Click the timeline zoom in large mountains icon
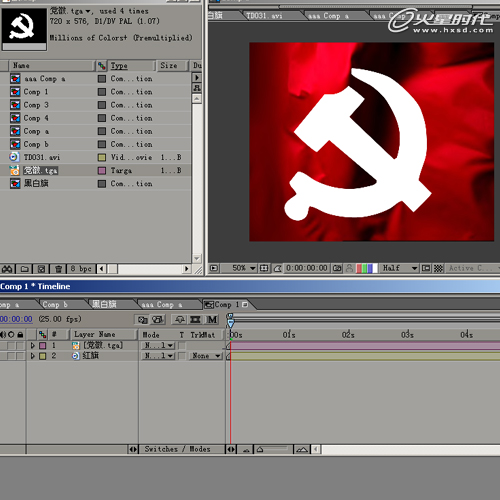The width and height of the screenshot is (500, 500). pos(302,450)
